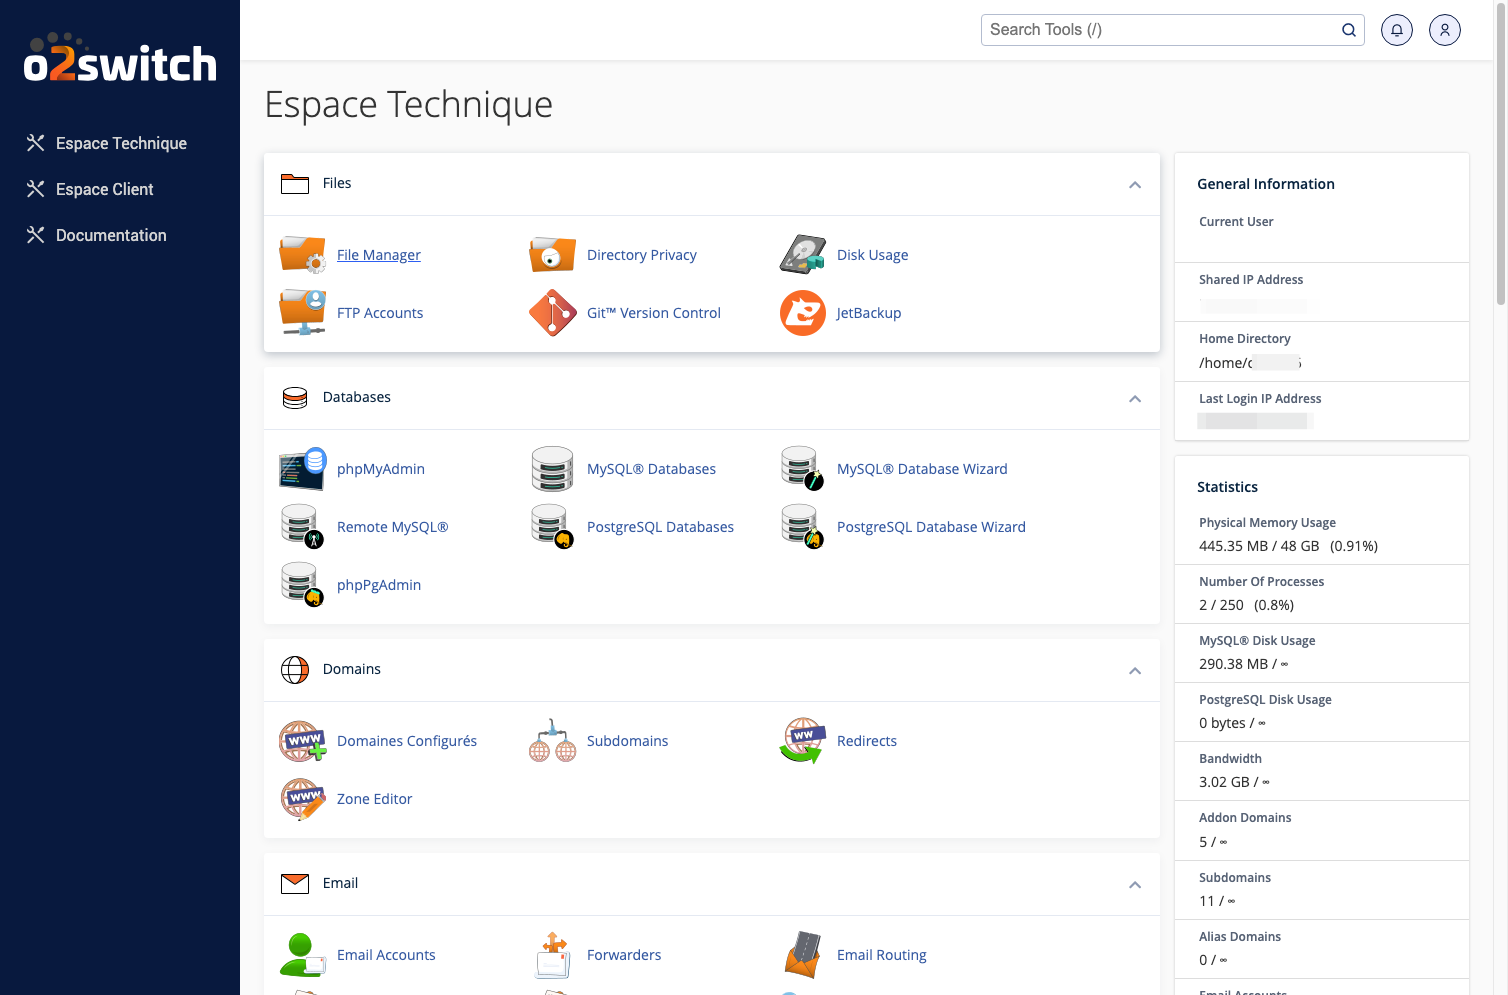Click the PostgreSQL Database Wizard icon
The image size is (1508, 995).
(x=802, y=527)
